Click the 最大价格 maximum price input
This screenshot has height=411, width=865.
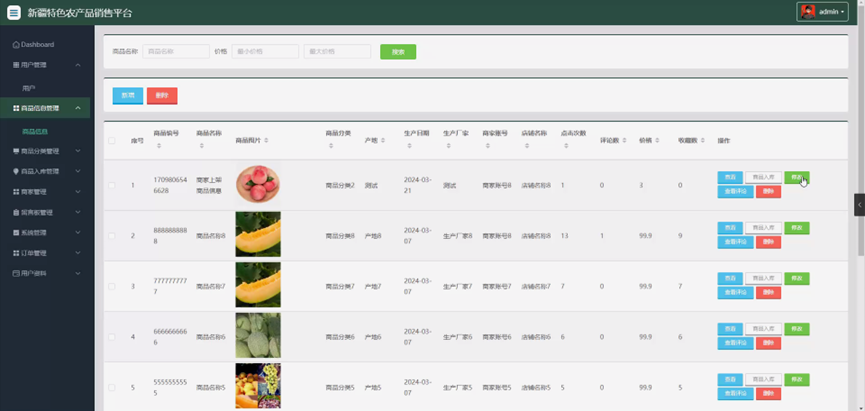coord(337,51)
